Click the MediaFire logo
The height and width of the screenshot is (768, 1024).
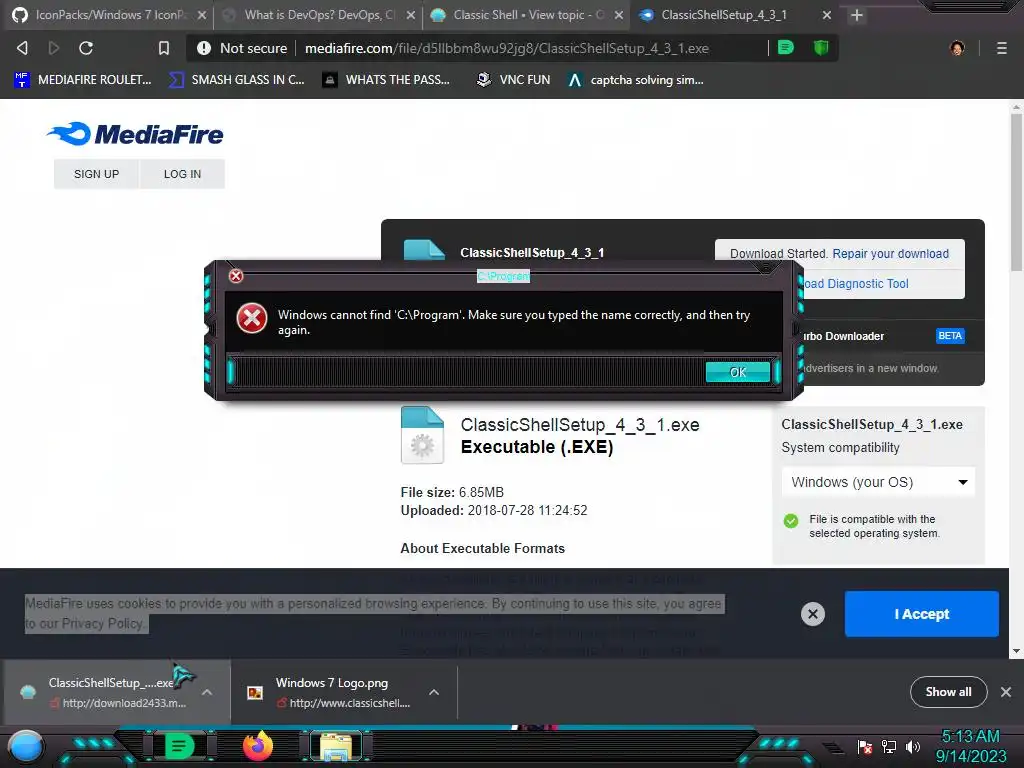coord(135,134)
